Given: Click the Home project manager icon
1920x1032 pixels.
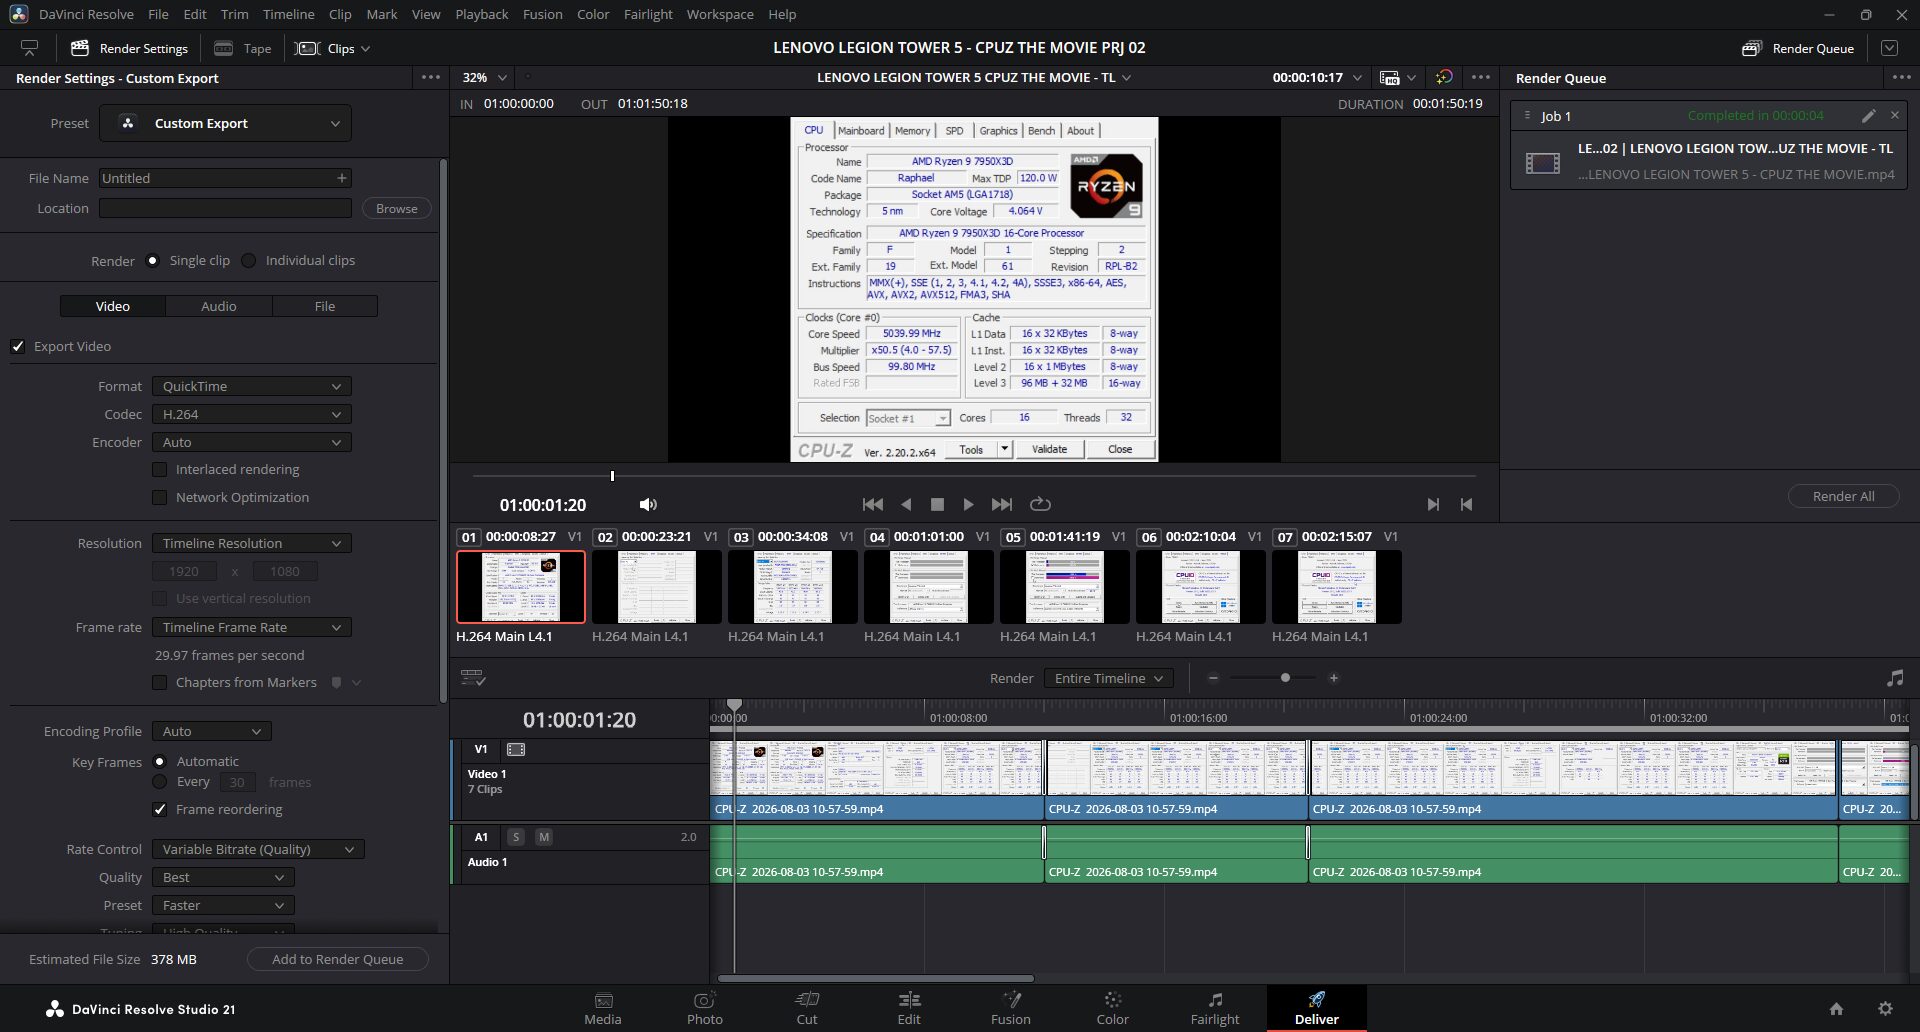Looking at the screenshot, I should 1836,1009.
